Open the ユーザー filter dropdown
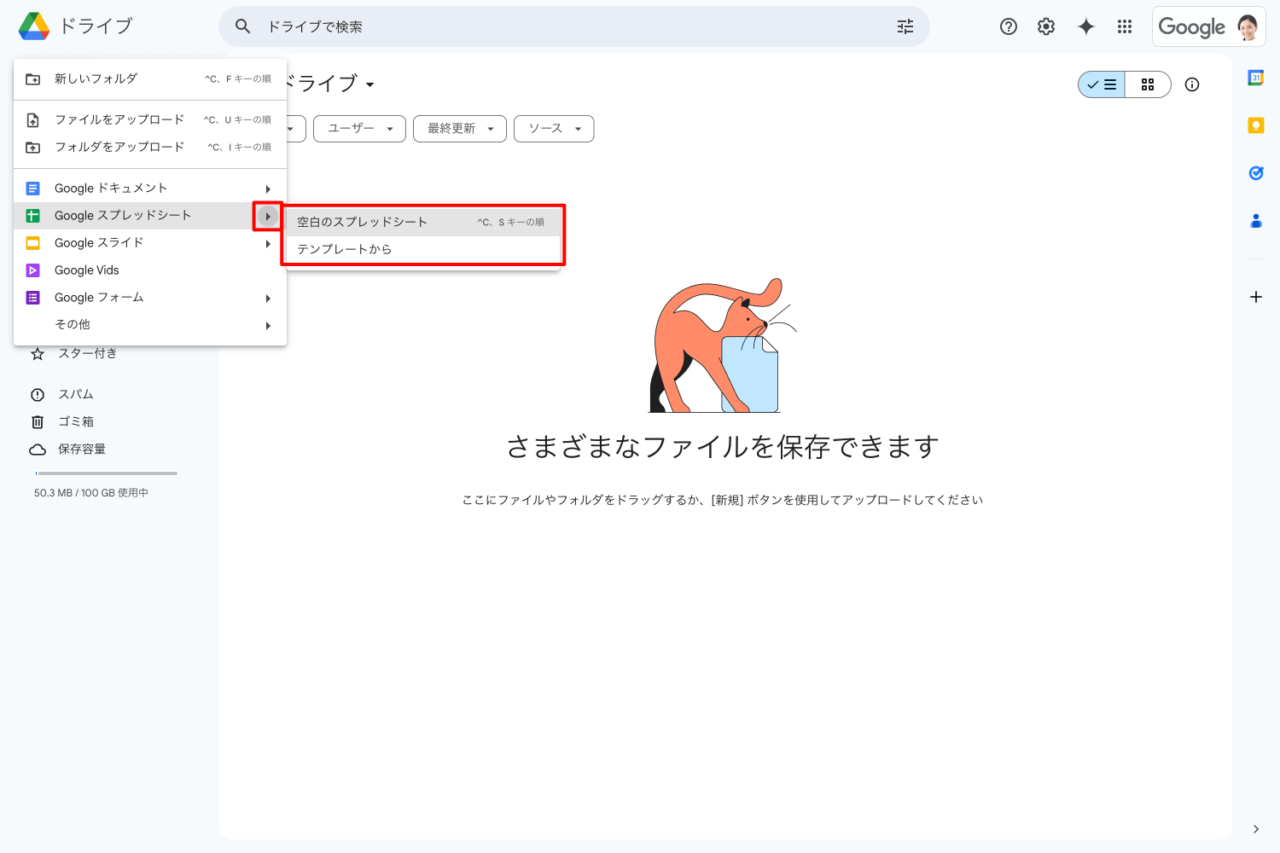The height and width of the screenshot is (853, 1280). pos(359,129)
